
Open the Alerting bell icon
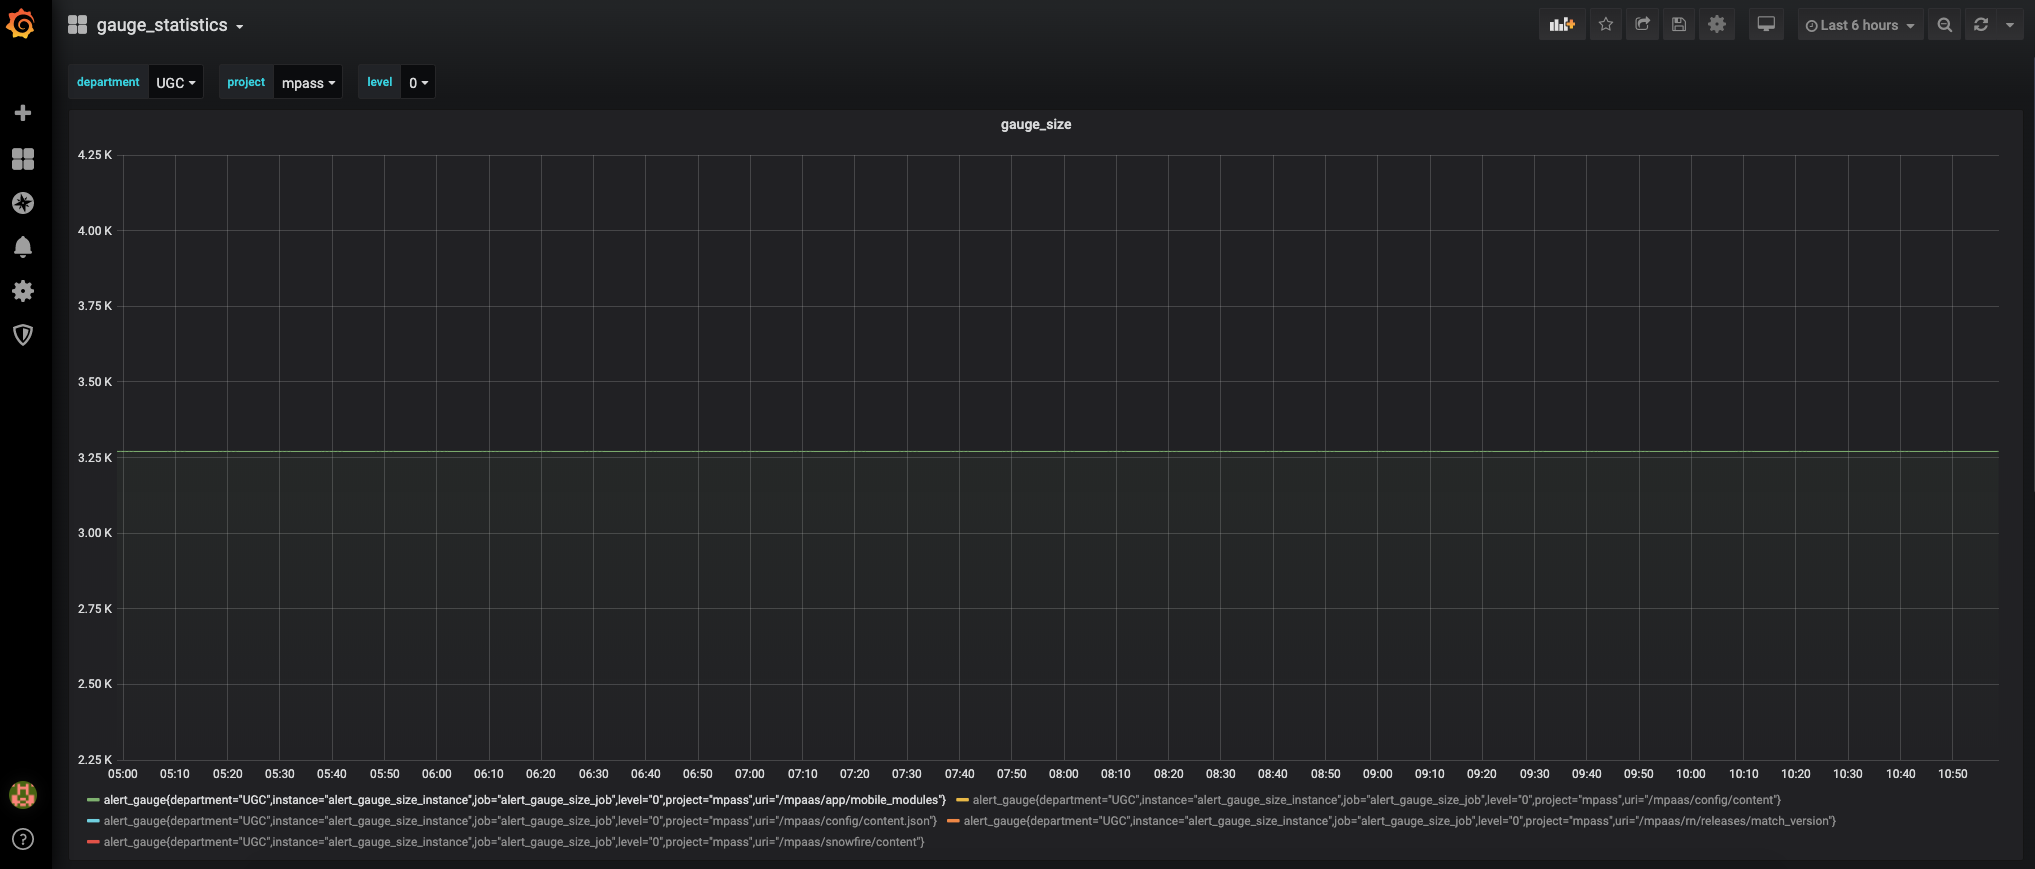pos(23,247)
